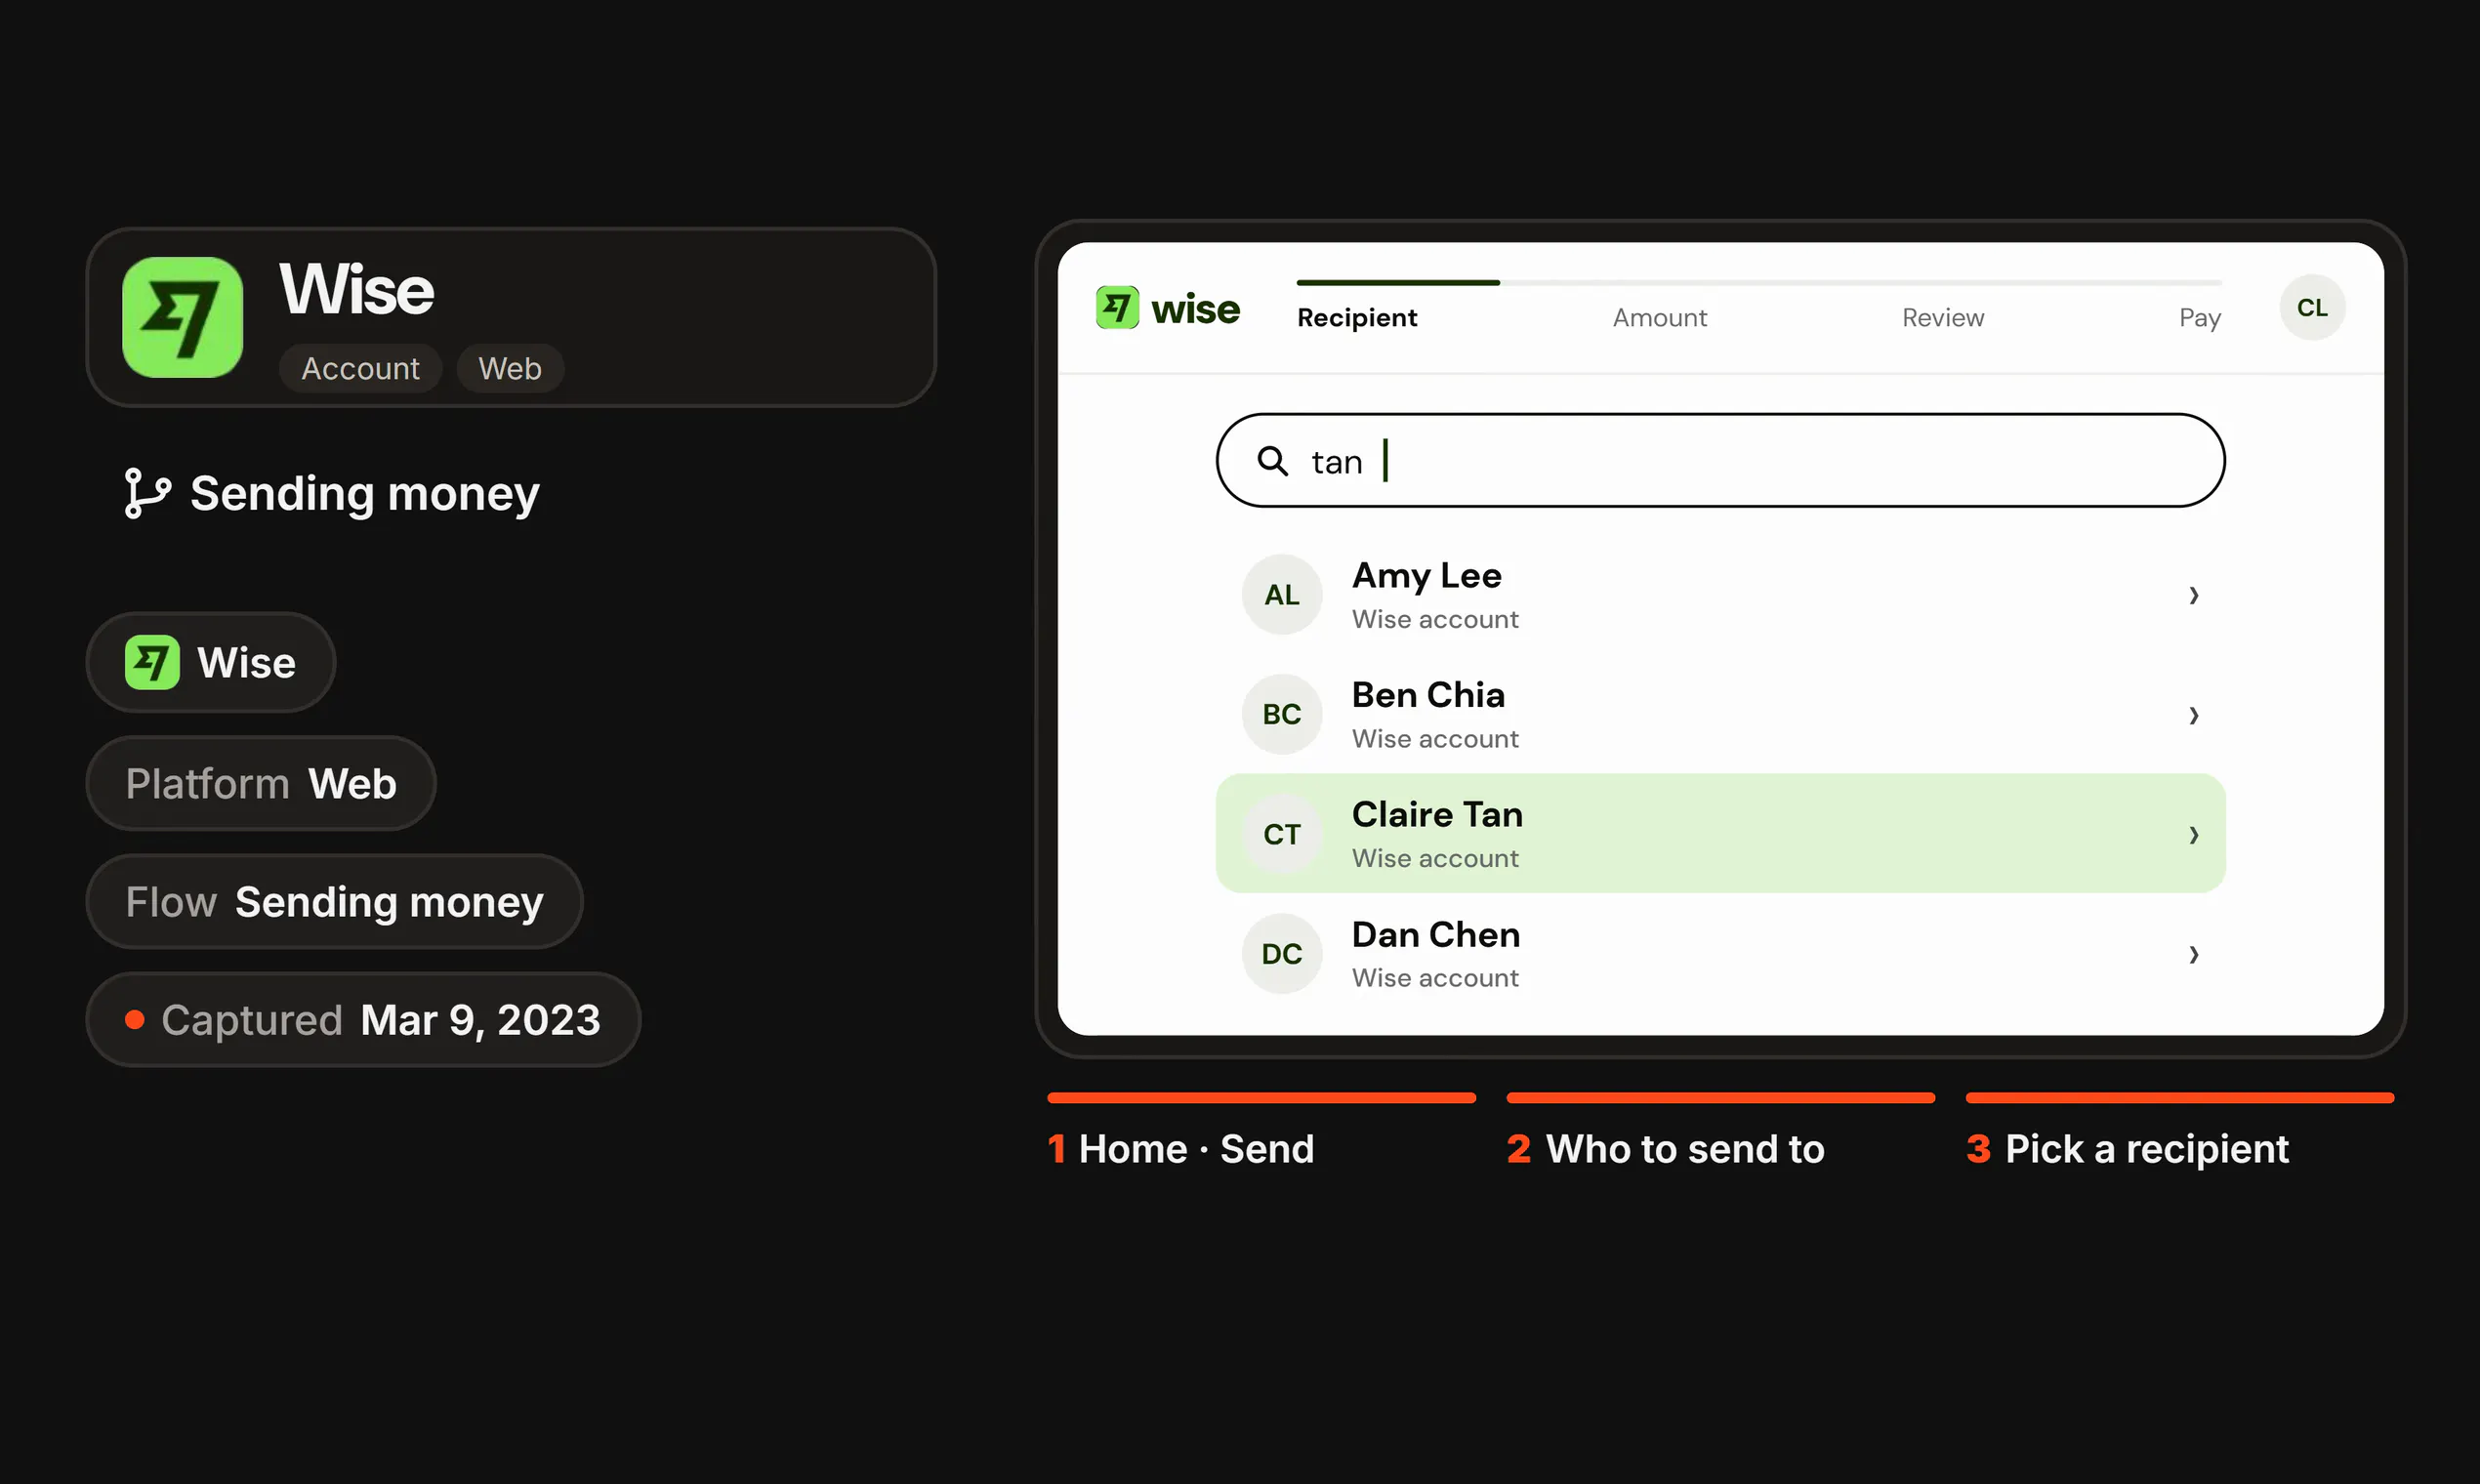
Task: Click the Wise app chip
Action: (211, 662)
